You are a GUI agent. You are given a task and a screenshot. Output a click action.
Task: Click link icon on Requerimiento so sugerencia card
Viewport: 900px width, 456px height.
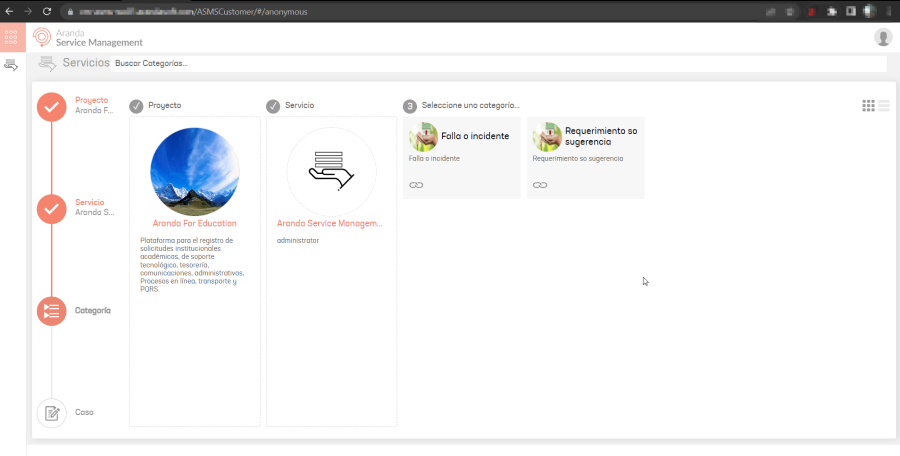tap(540, 185)
